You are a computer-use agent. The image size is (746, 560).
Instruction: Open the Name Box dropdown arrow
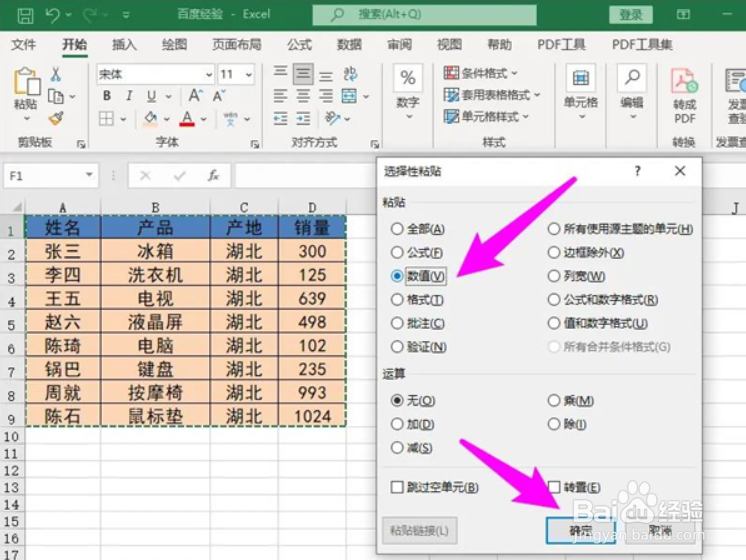[x=89, y=175]
